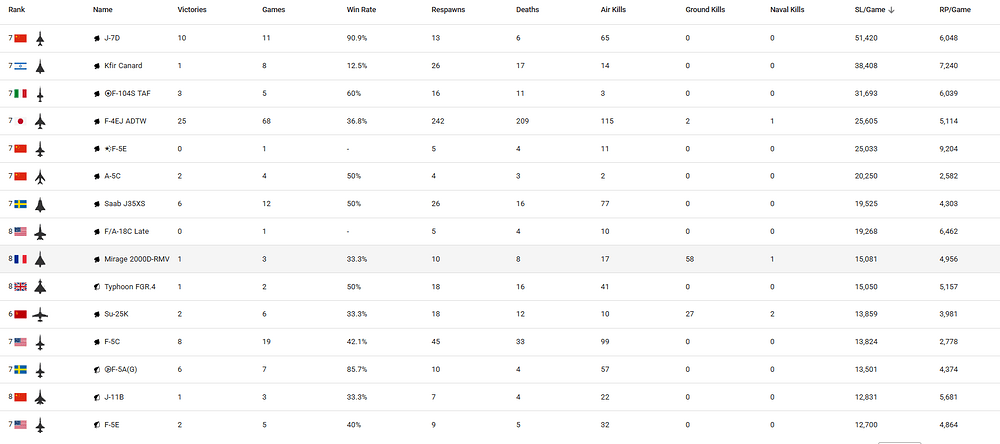Click the aircraft silhouette in the J-11B row
This screenshot has height=444, width=1000.
coord(40,397)
